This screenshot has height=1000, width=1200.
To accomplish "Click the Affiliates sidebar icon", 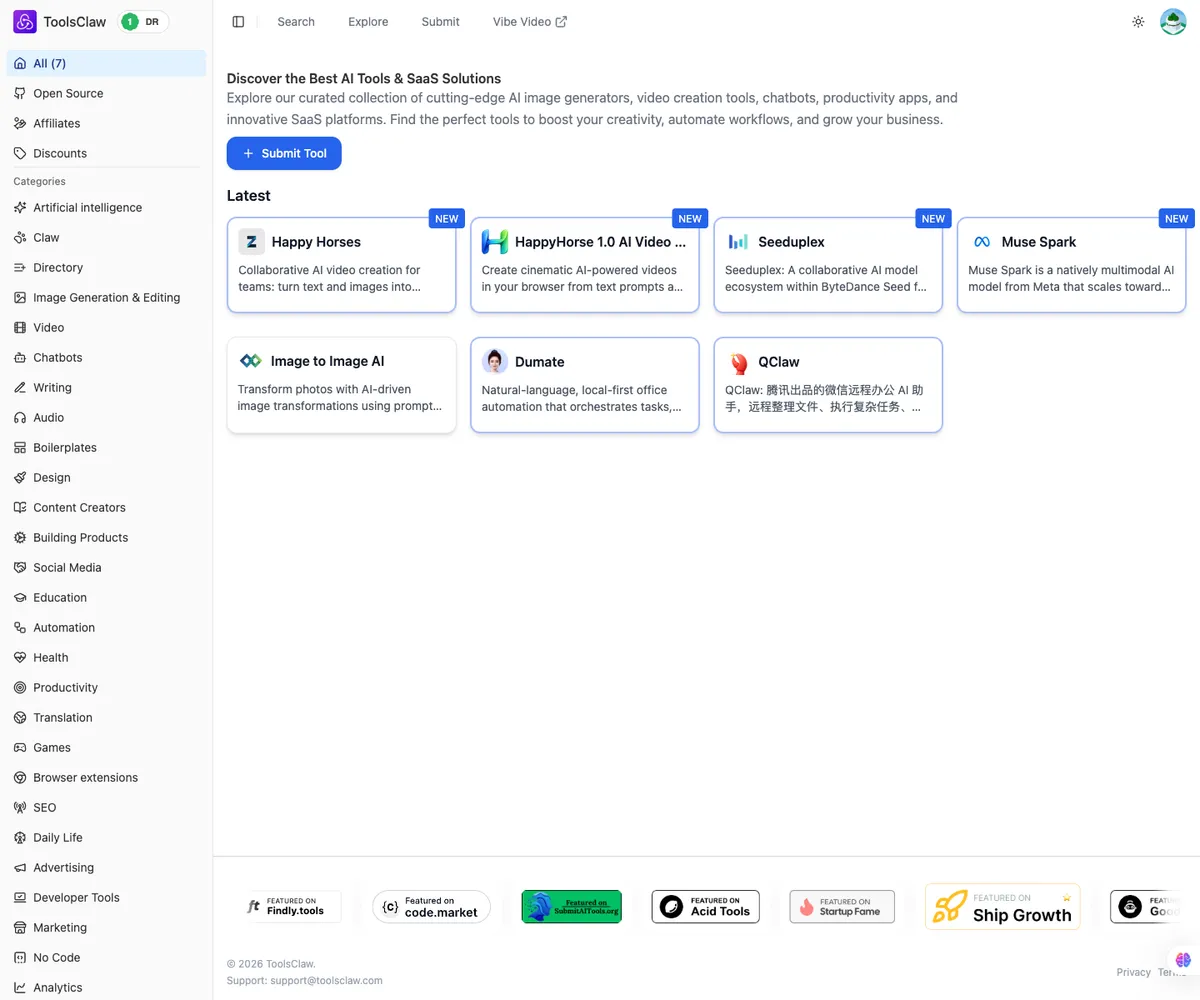I will coord(20,123).
